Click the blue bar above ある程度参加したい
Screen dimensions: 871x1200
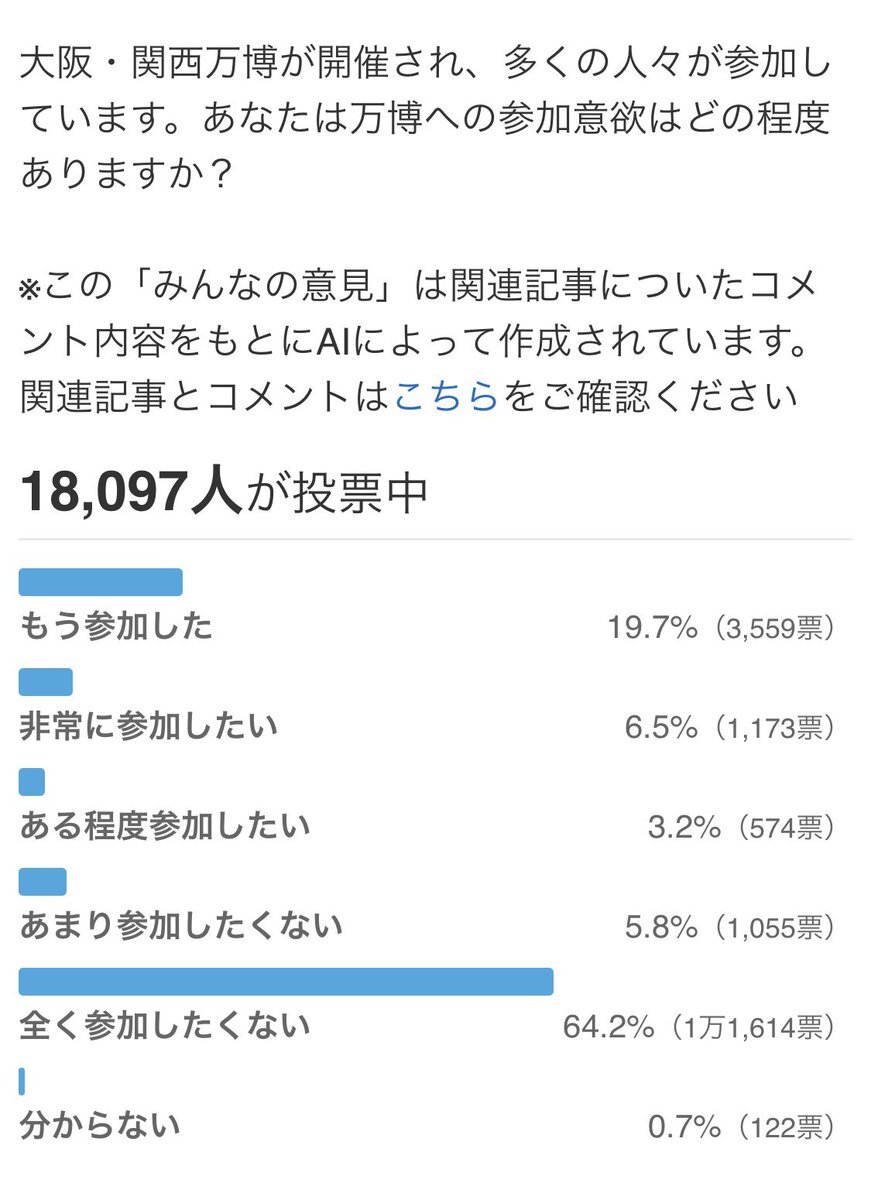pos(32,782)
